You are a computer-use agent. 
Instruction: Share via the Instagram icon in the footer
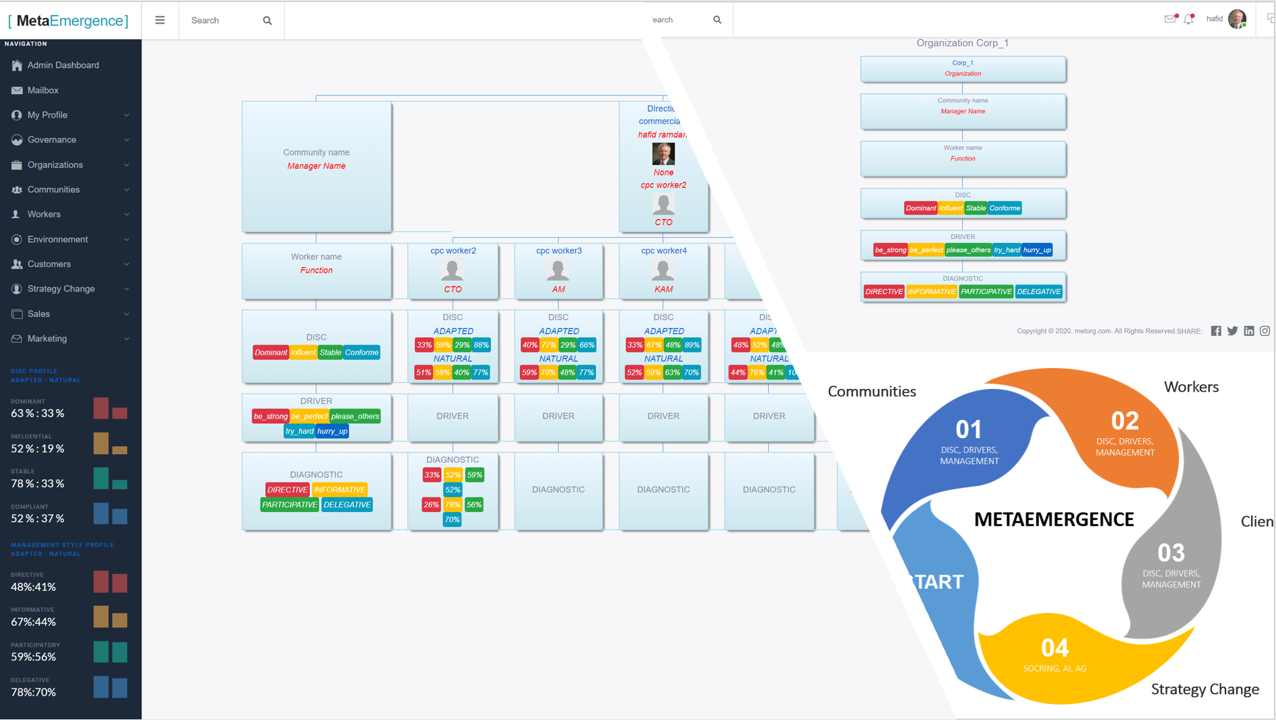point(1265,331)
